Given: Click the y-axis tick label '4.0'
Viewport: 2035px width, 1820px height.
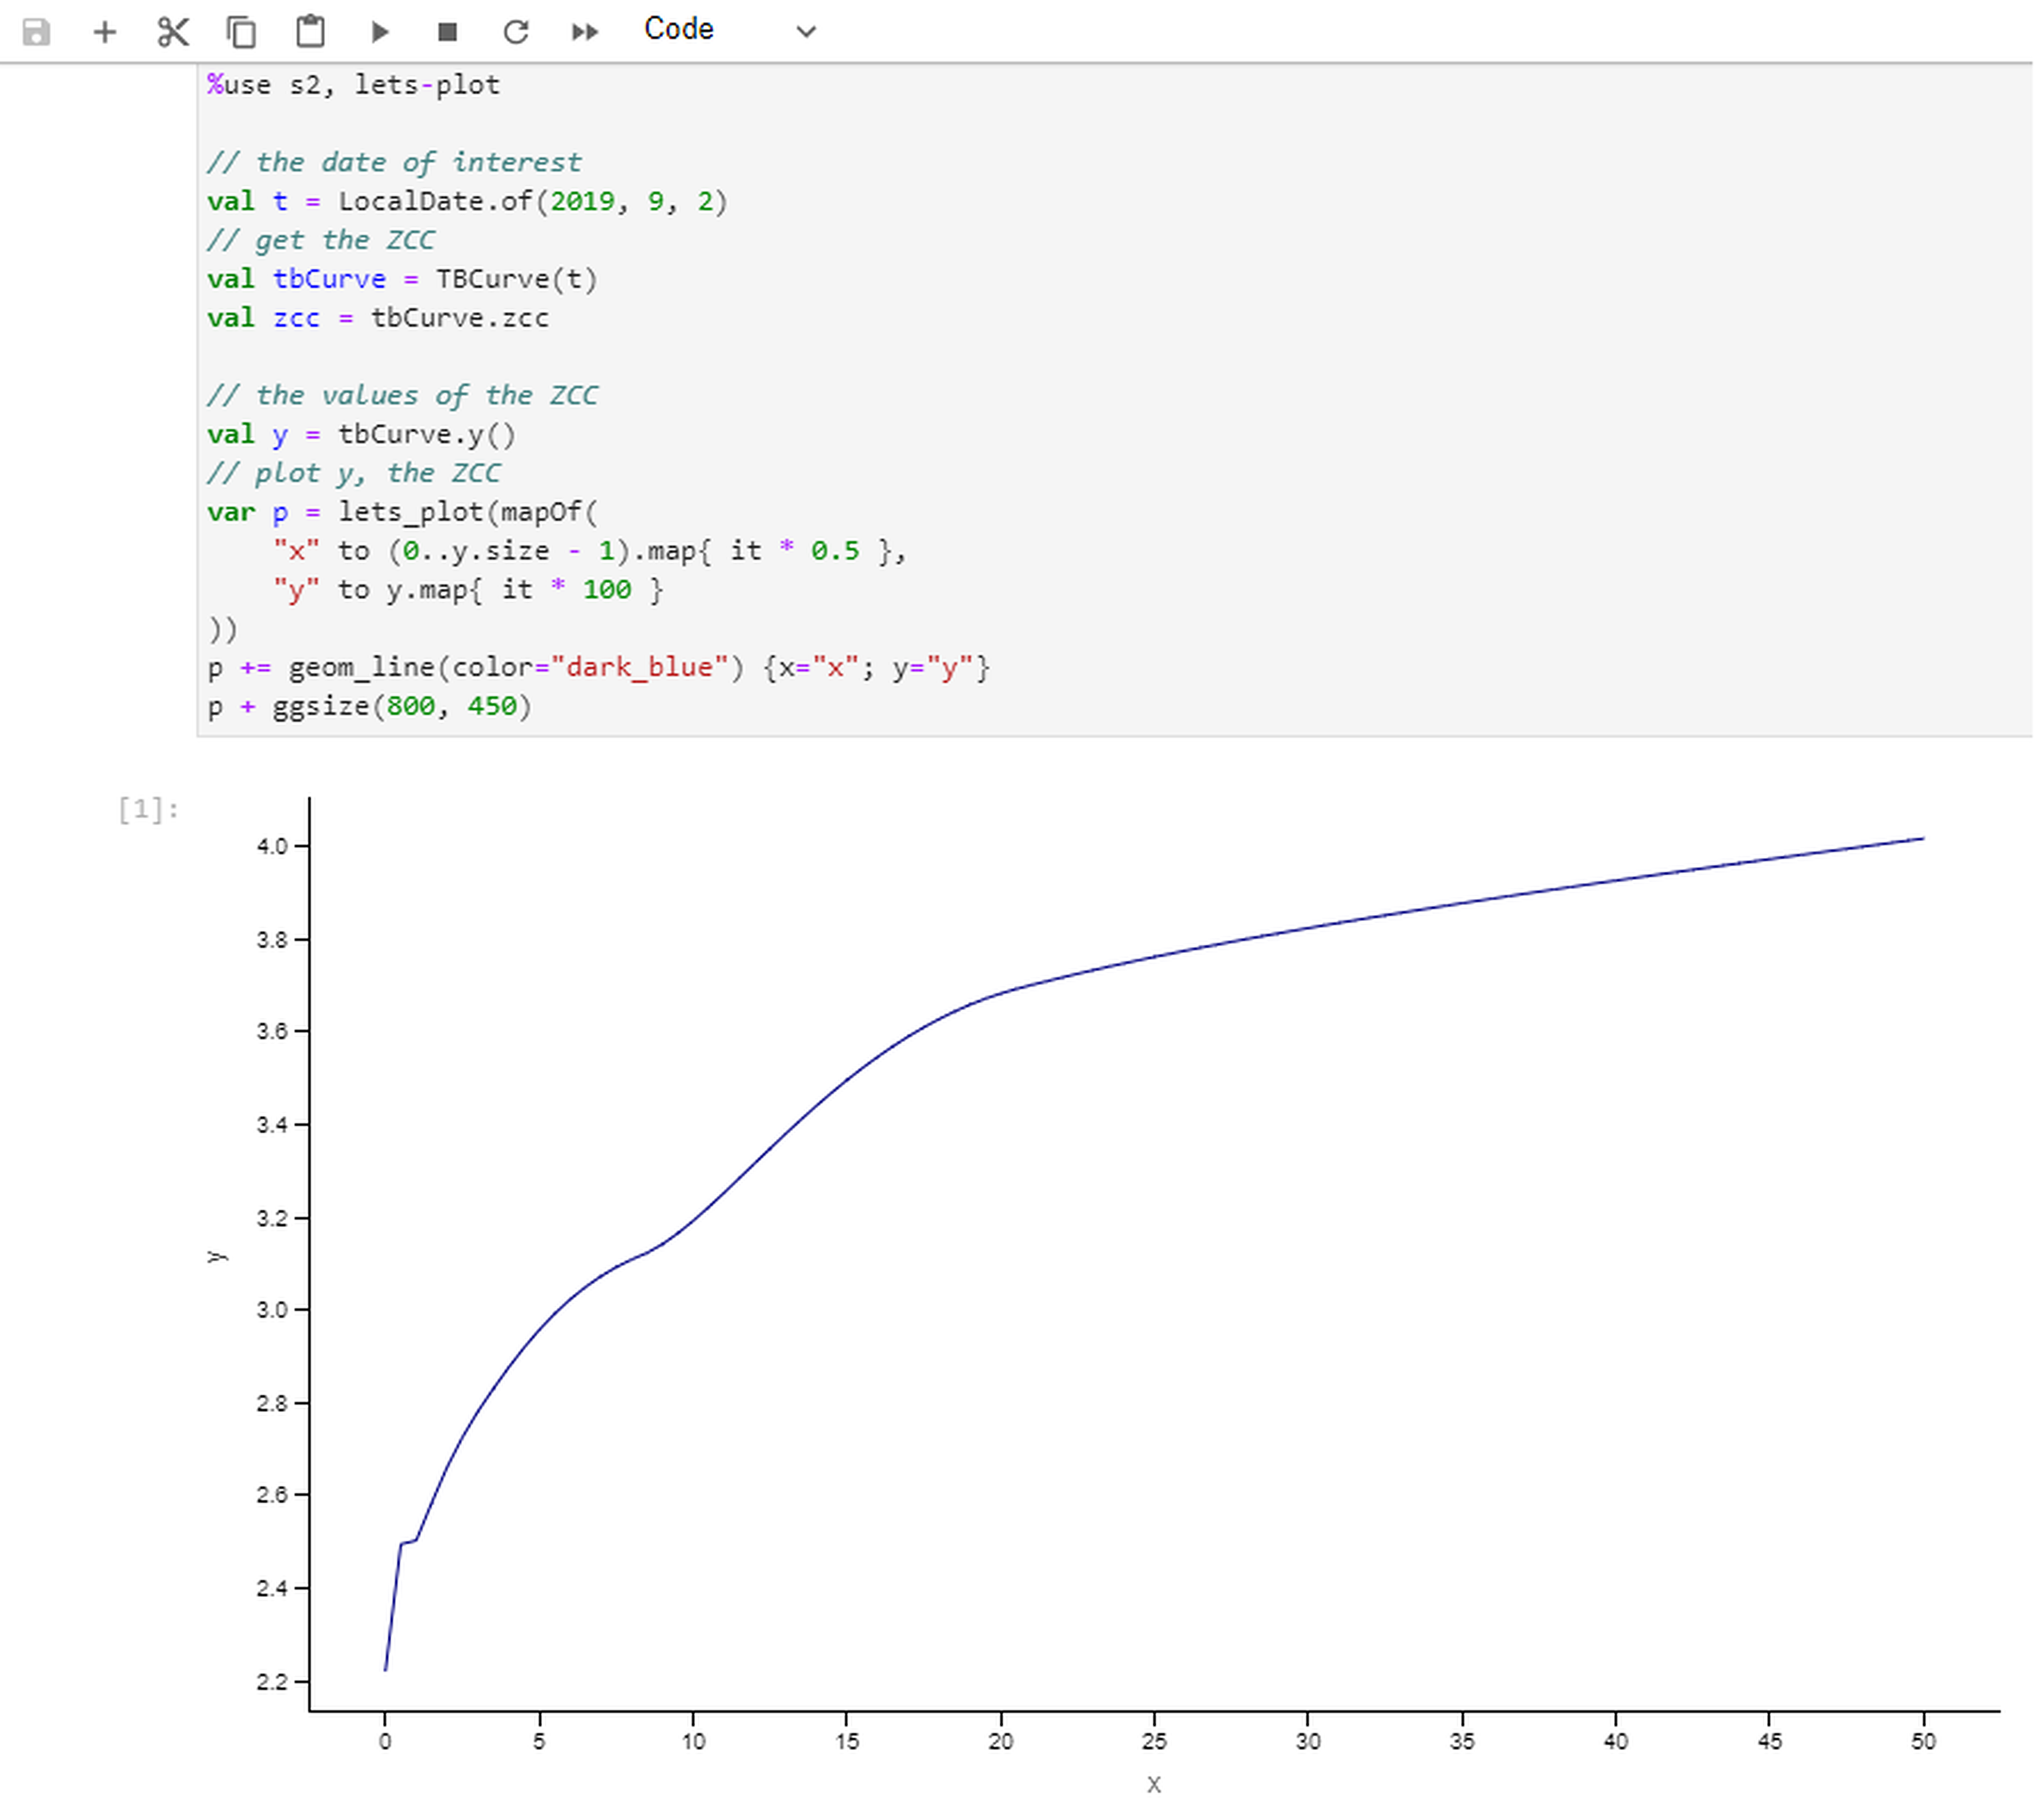Looking at the screenshot, I should pos(271,846).
